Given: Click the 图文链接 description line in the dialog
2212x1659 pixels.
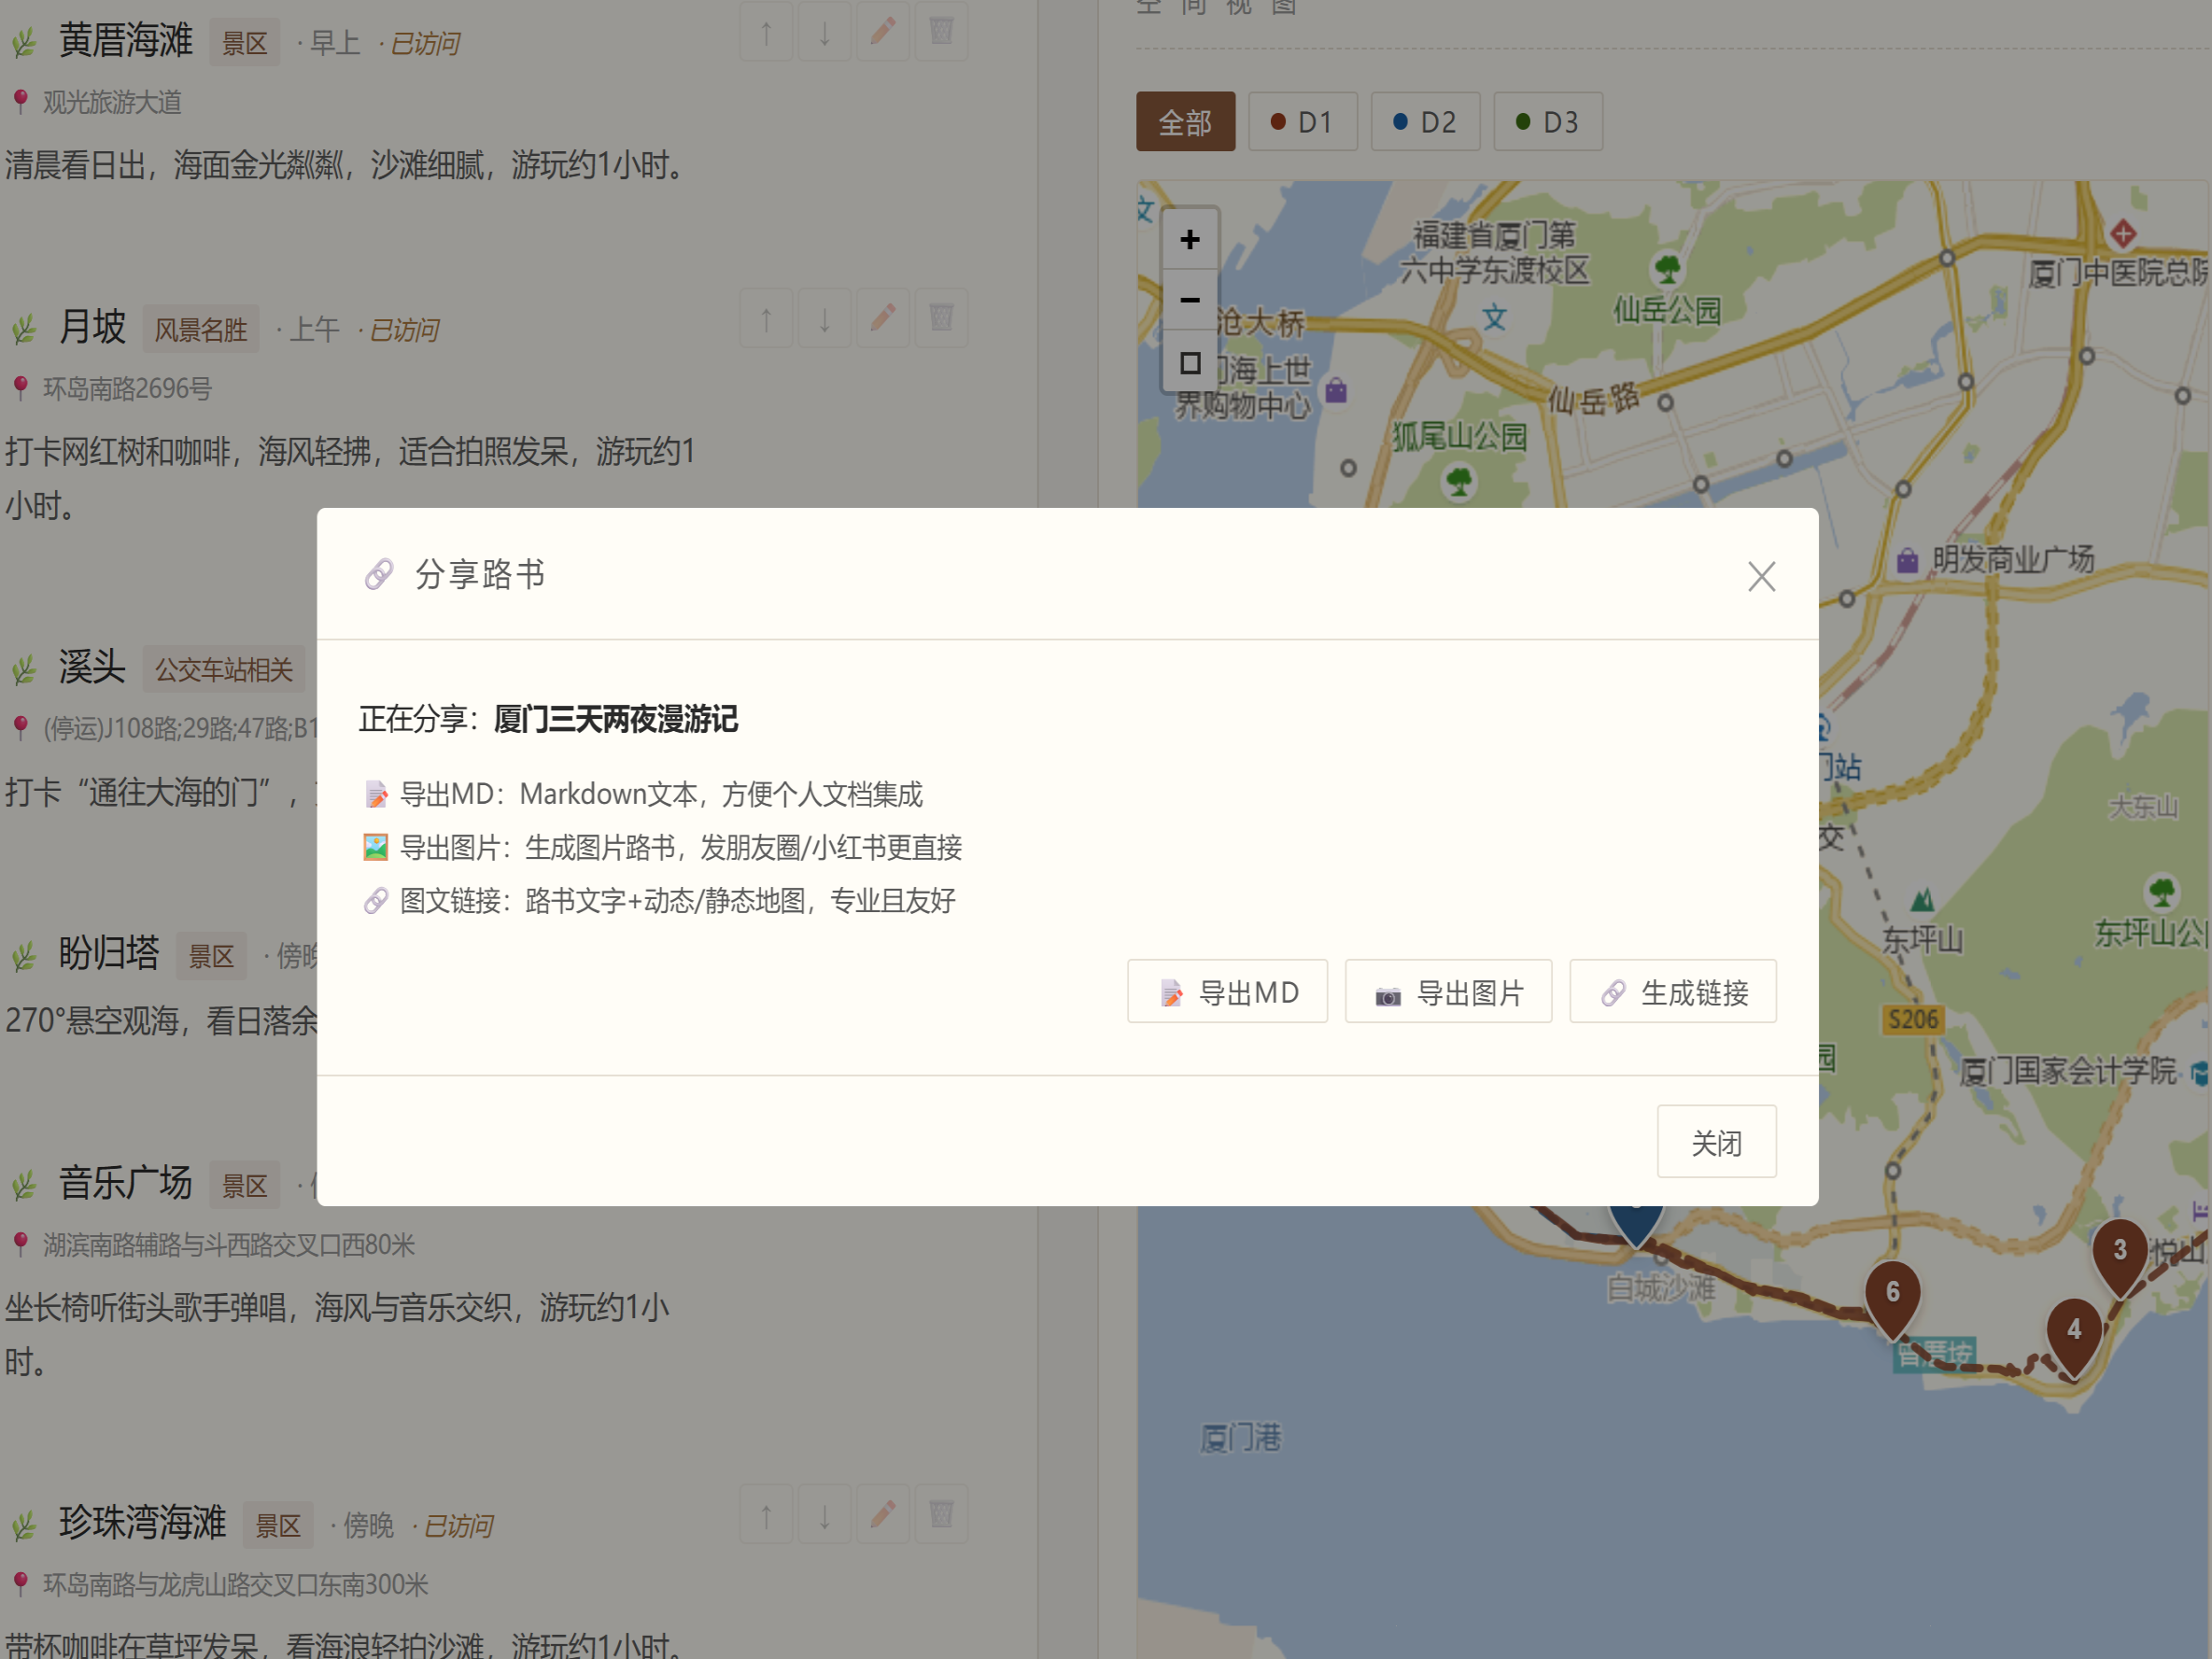Looking at the screenshot, I should 659,900.
